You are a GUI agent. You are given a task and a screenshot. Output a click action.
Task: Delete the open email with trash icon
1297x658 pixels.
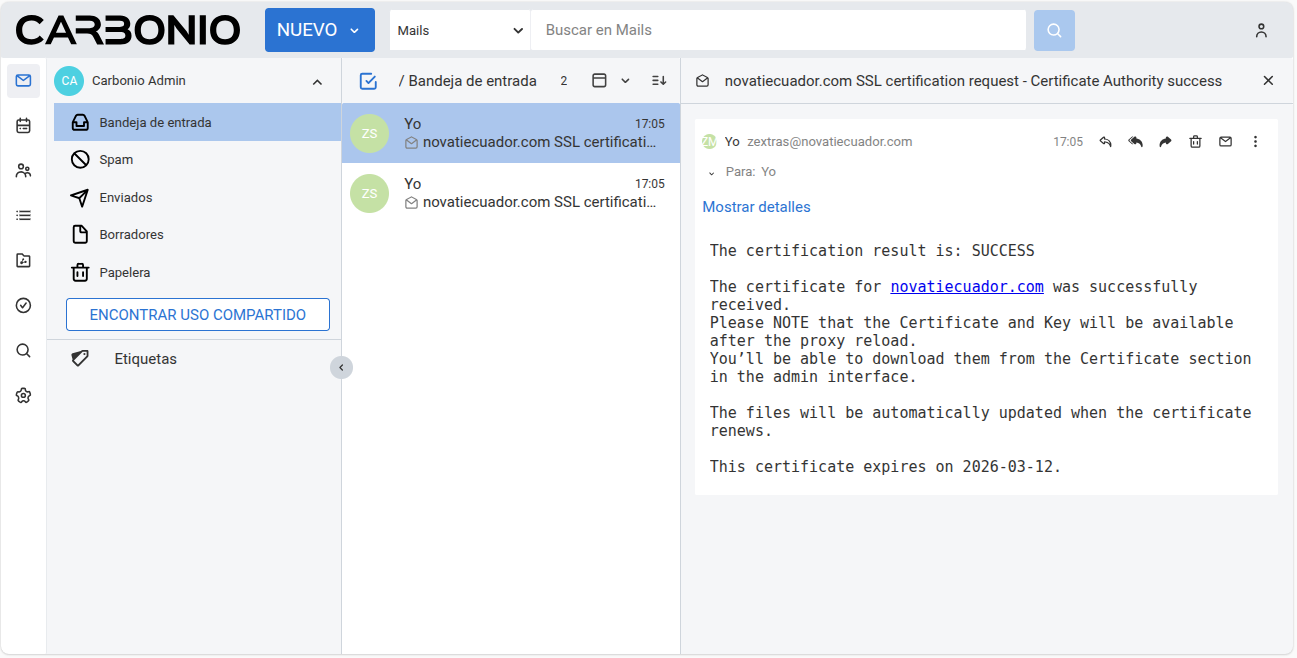[1195, 142]
